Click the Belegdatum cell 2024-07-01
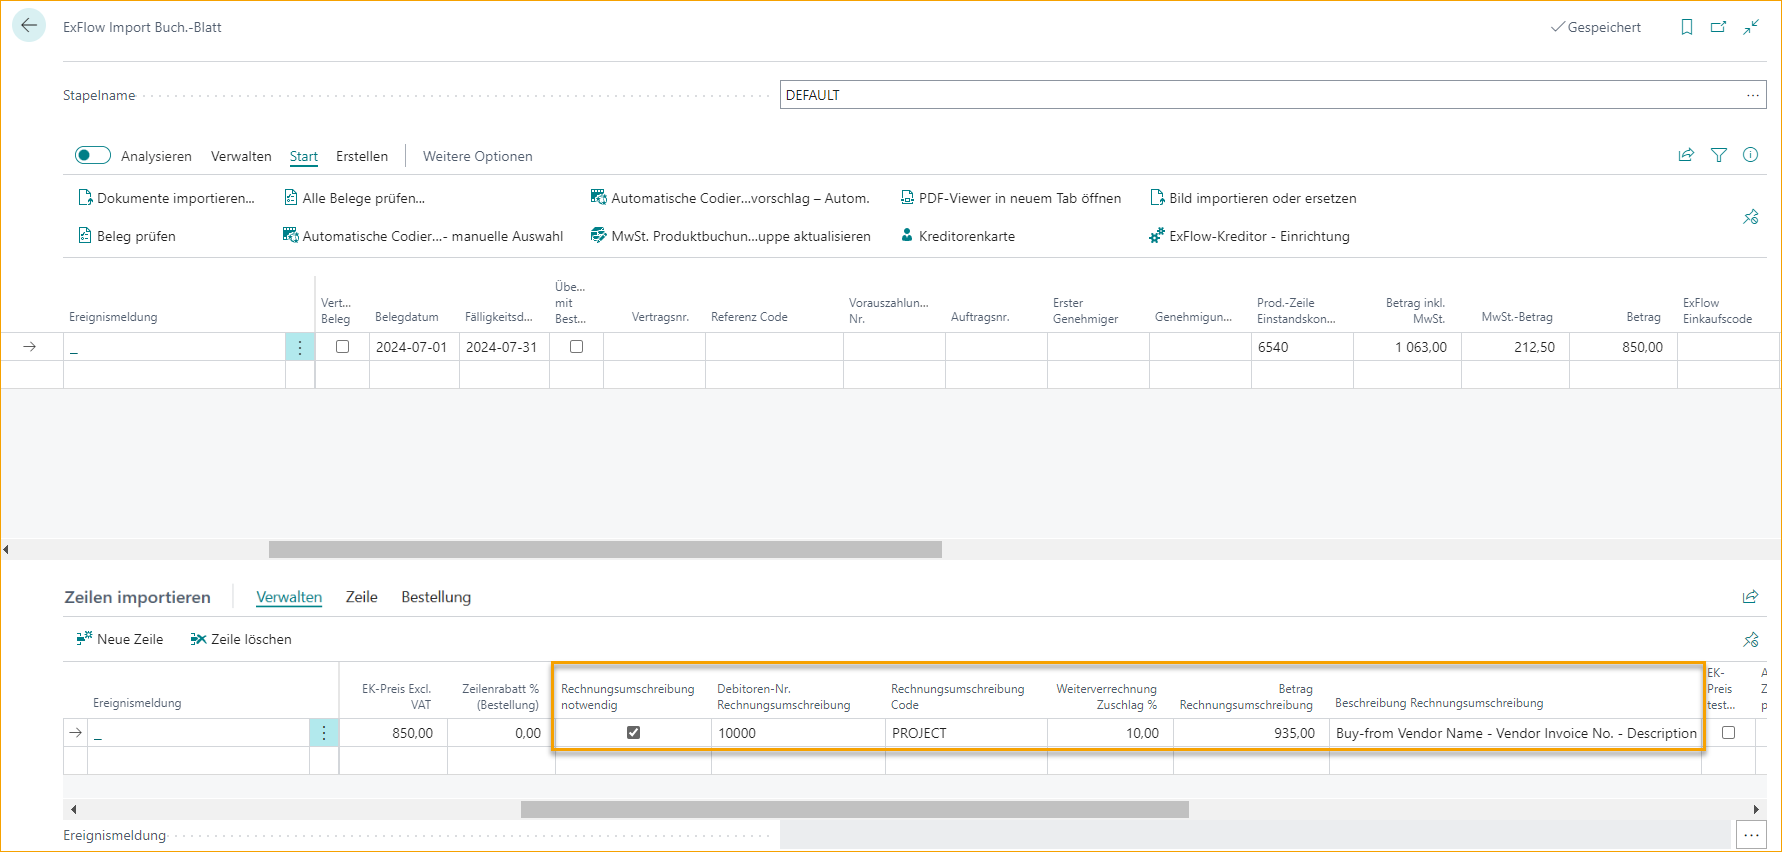Image resolution: width=1782 pixels, height=852 pixels. [x=414, y=347]
